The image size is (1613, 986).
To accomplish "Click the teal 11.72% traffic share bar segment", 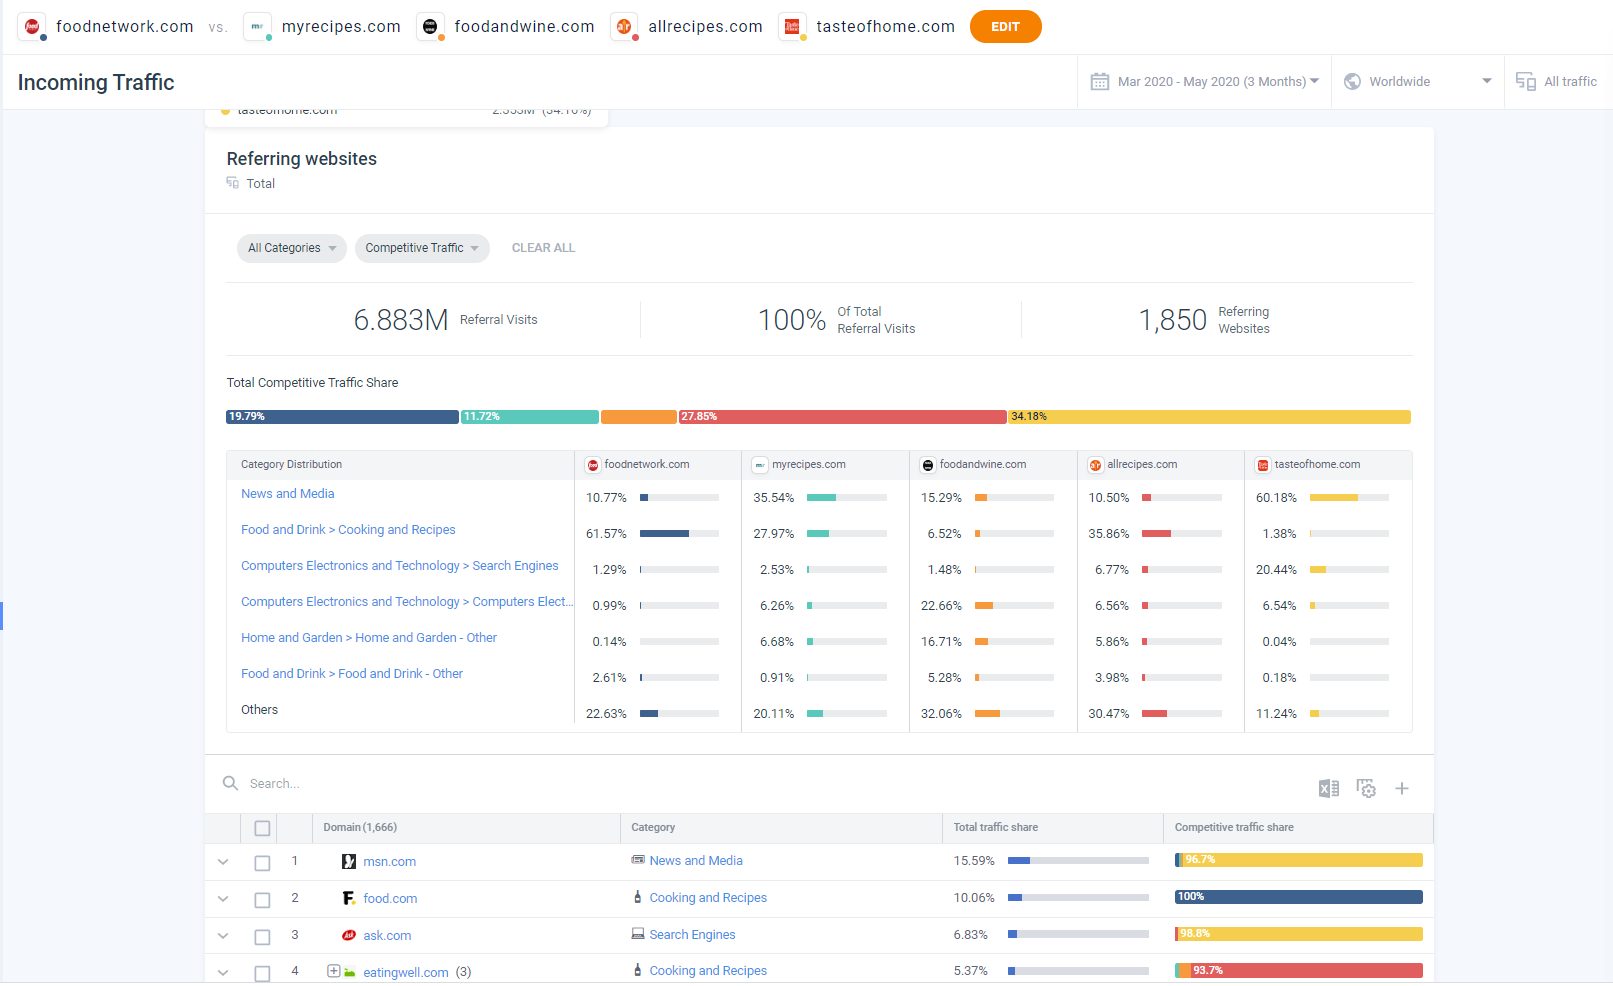I will (x=530, y=417).
